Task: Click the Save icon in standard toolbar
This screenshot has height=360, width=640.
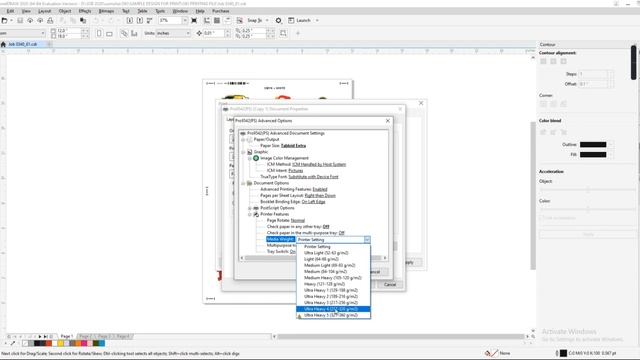Action: click(20, 20)
